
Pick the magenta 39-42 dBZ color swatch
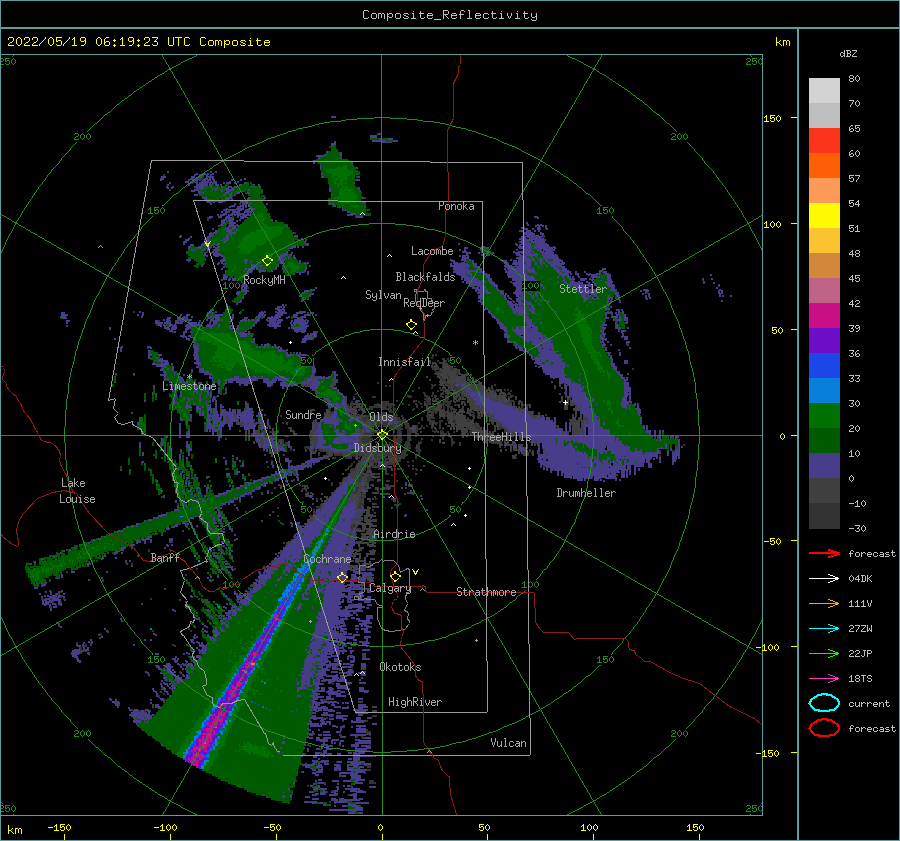coord(824,315)
